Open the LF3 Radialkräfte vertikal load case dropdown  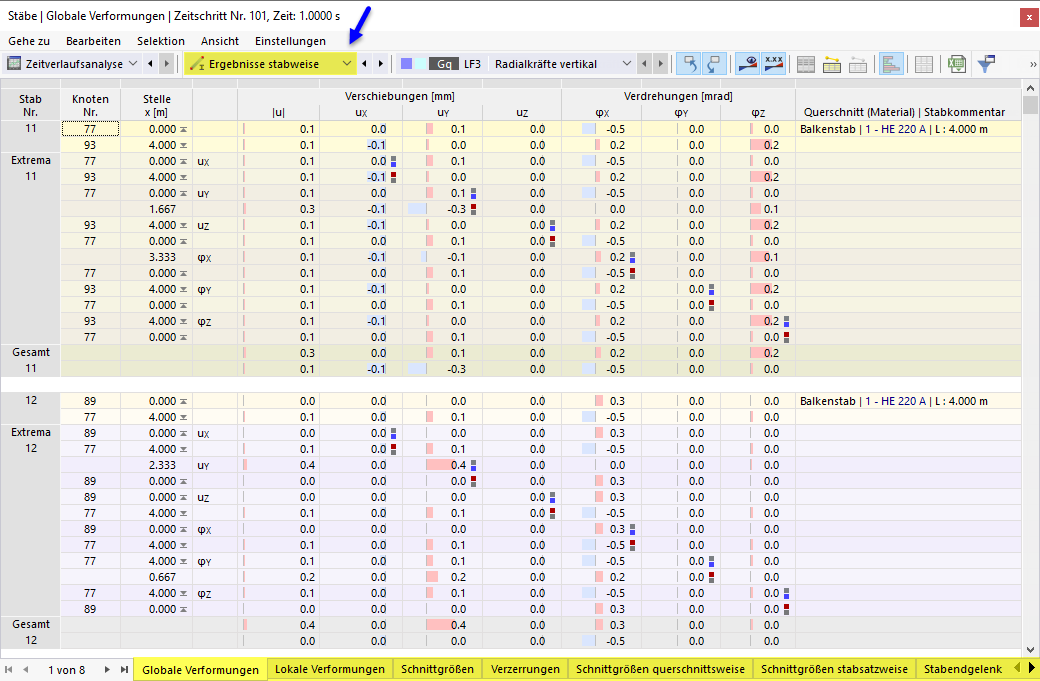(627, 64)
